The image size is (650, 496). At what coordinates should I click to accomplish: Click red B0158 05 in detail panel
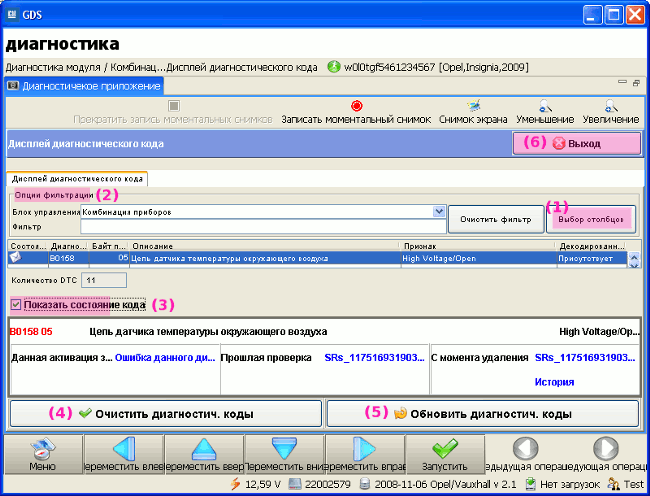[31, 331]
